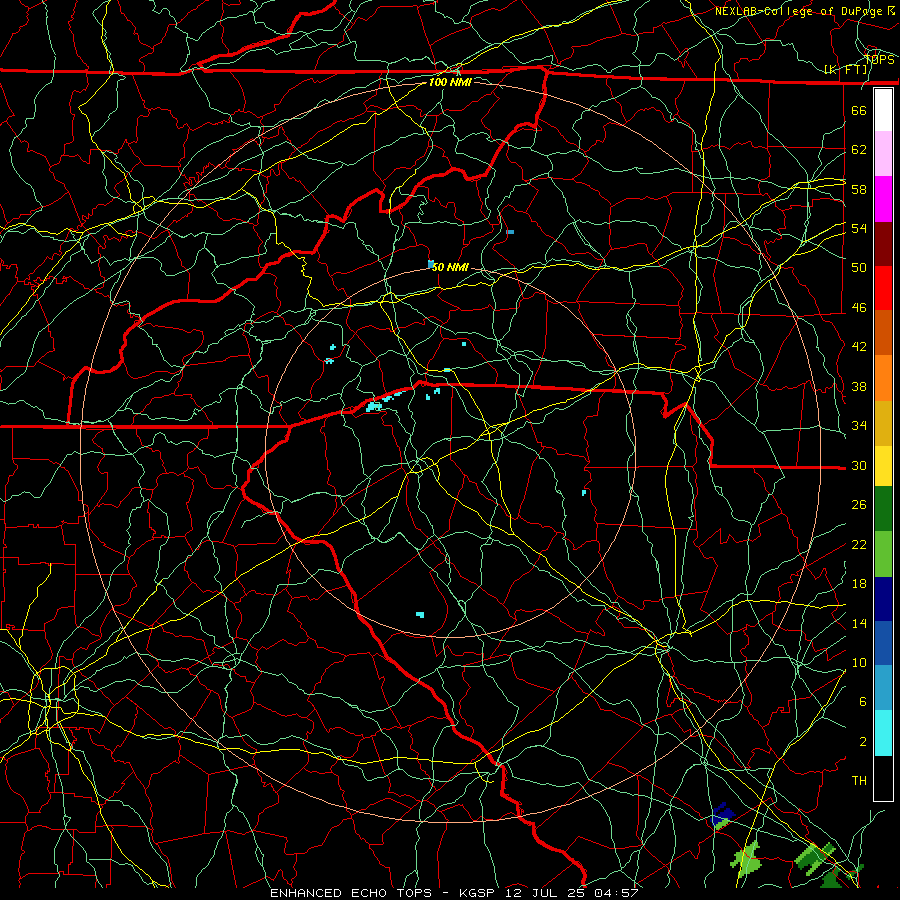Click the legend value 58
Image resolution: width=900 pixels, height=900 pixels.
tap(859, 189)
